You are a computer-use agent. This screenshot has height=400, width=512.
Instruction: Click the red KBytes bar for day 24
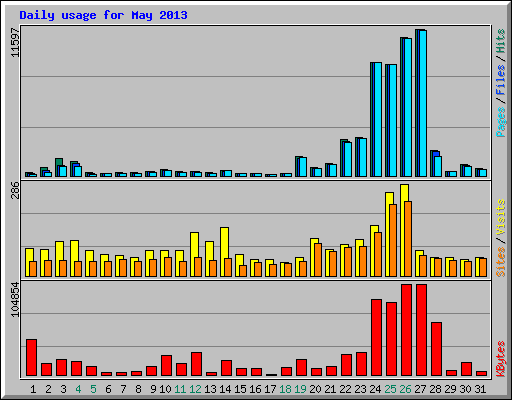[x=377, y=338]
